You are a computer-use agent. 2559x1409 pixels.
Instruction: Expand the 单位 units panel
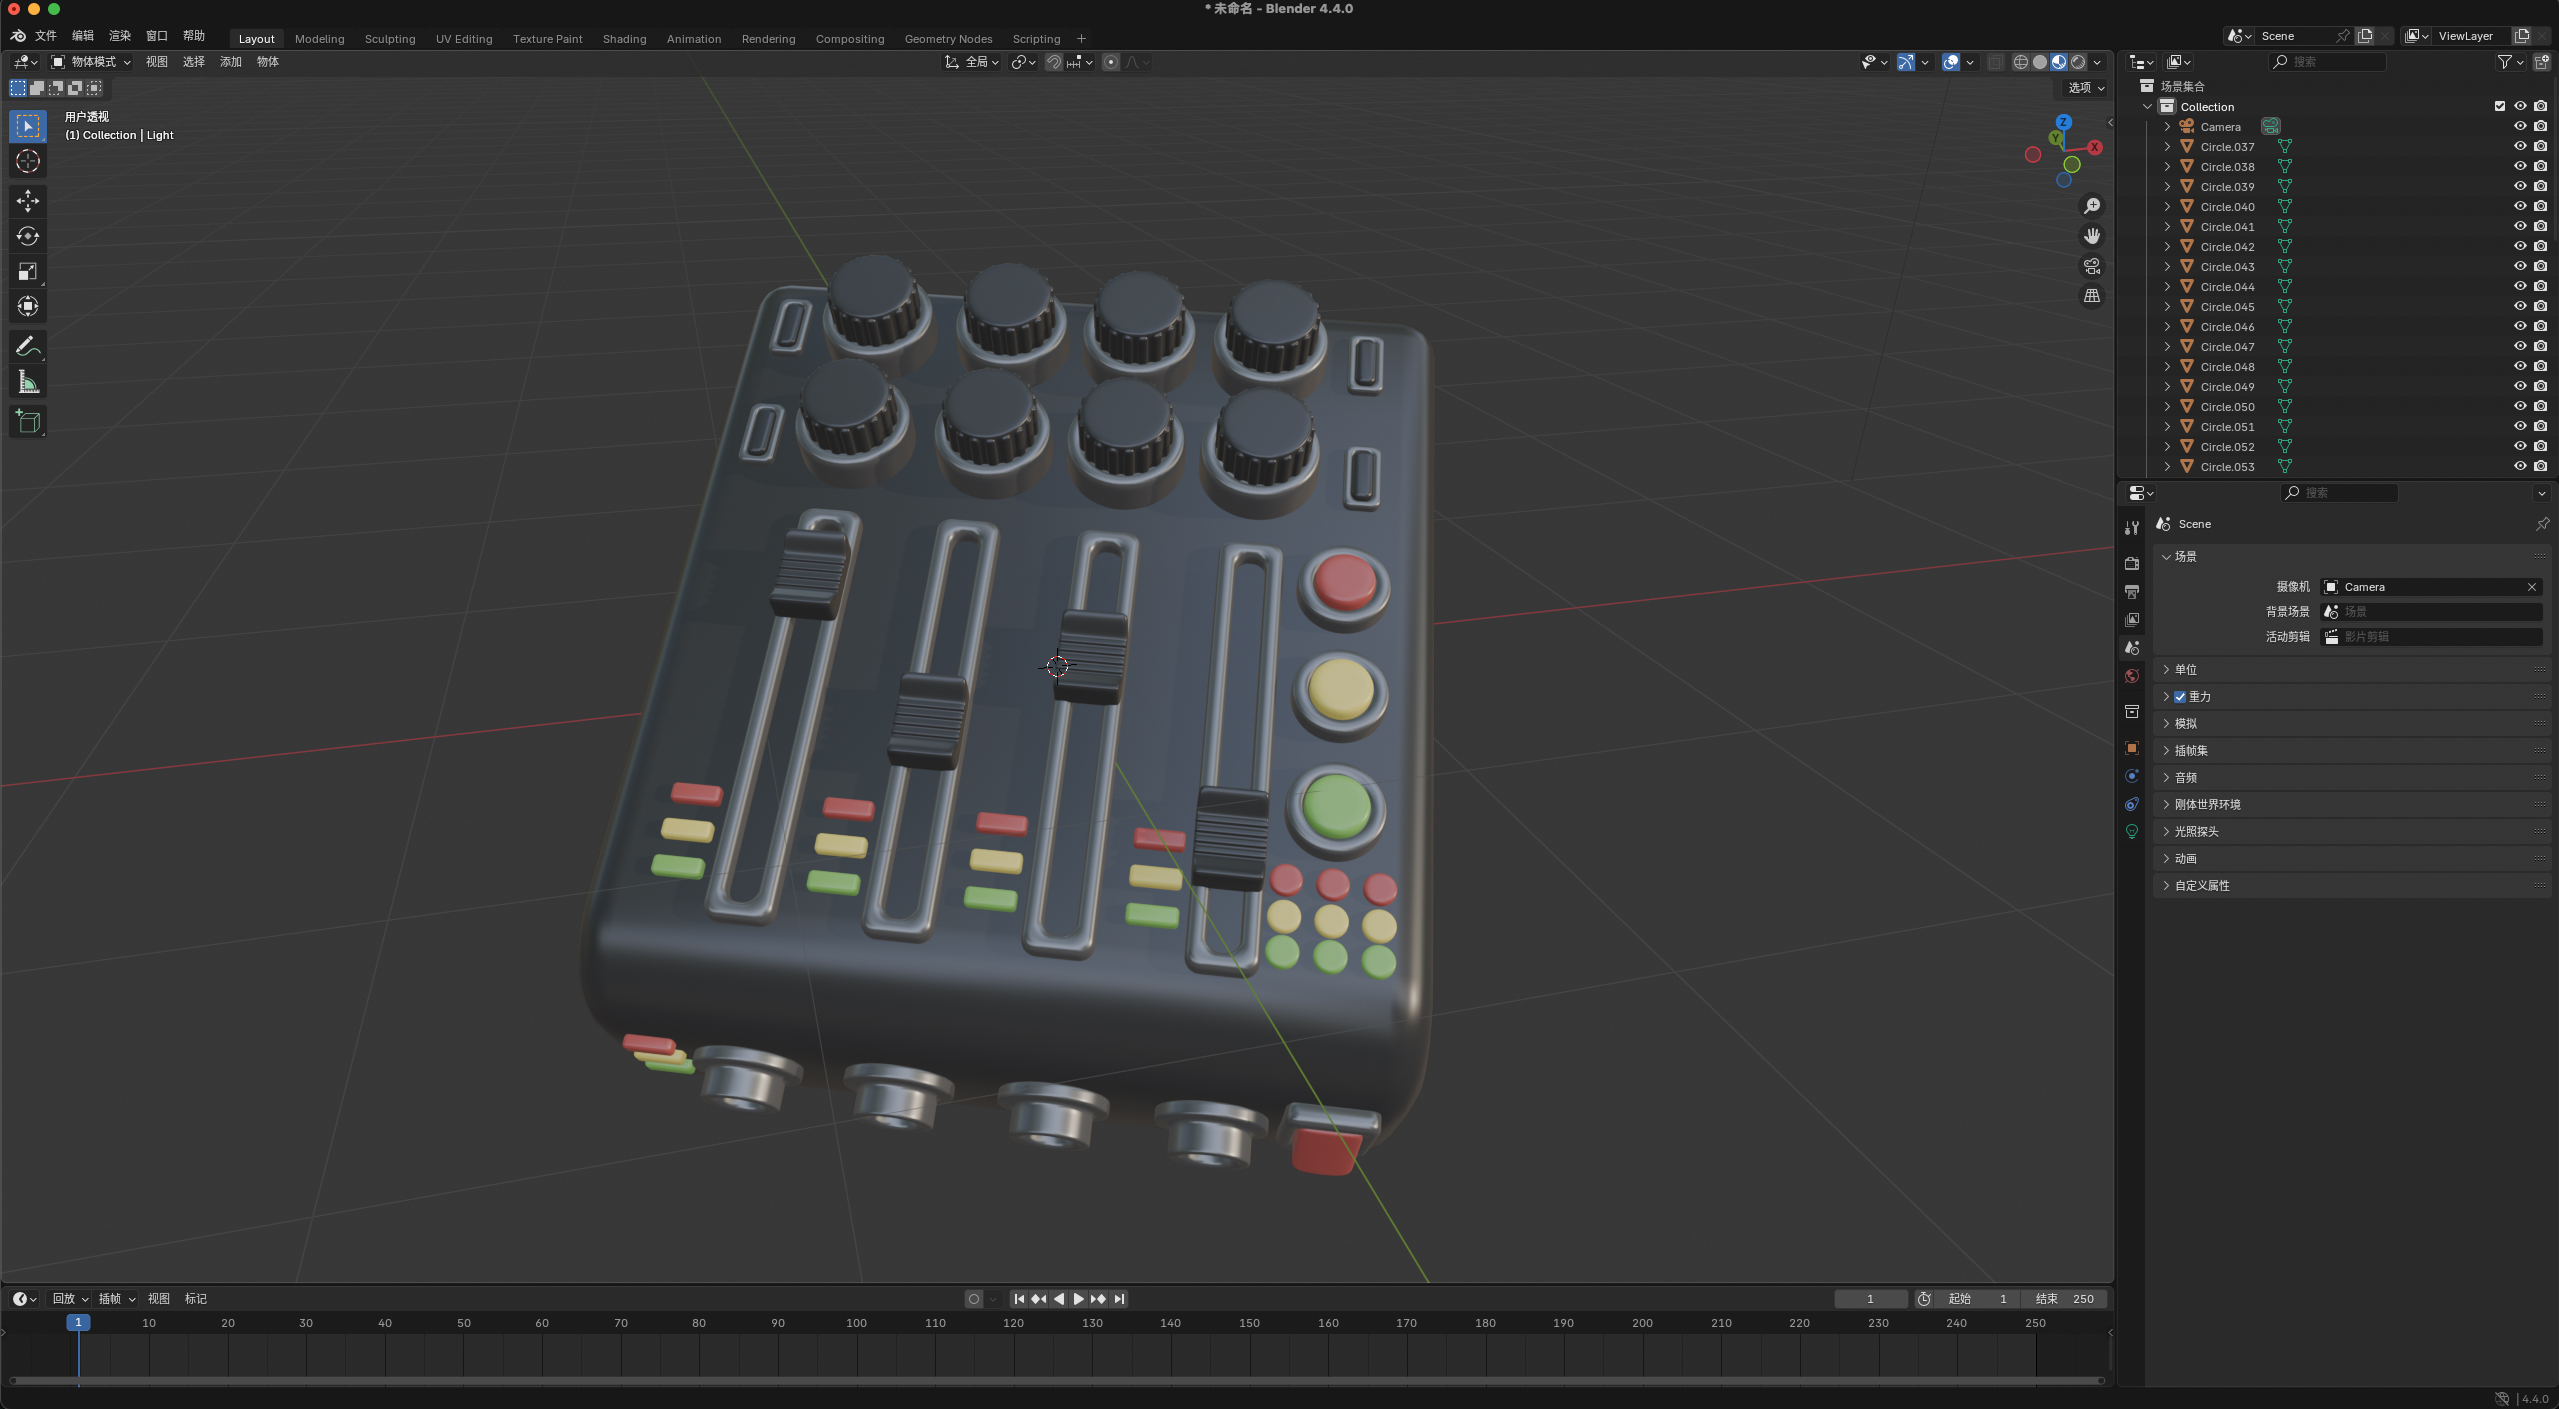click(2186, 670)
